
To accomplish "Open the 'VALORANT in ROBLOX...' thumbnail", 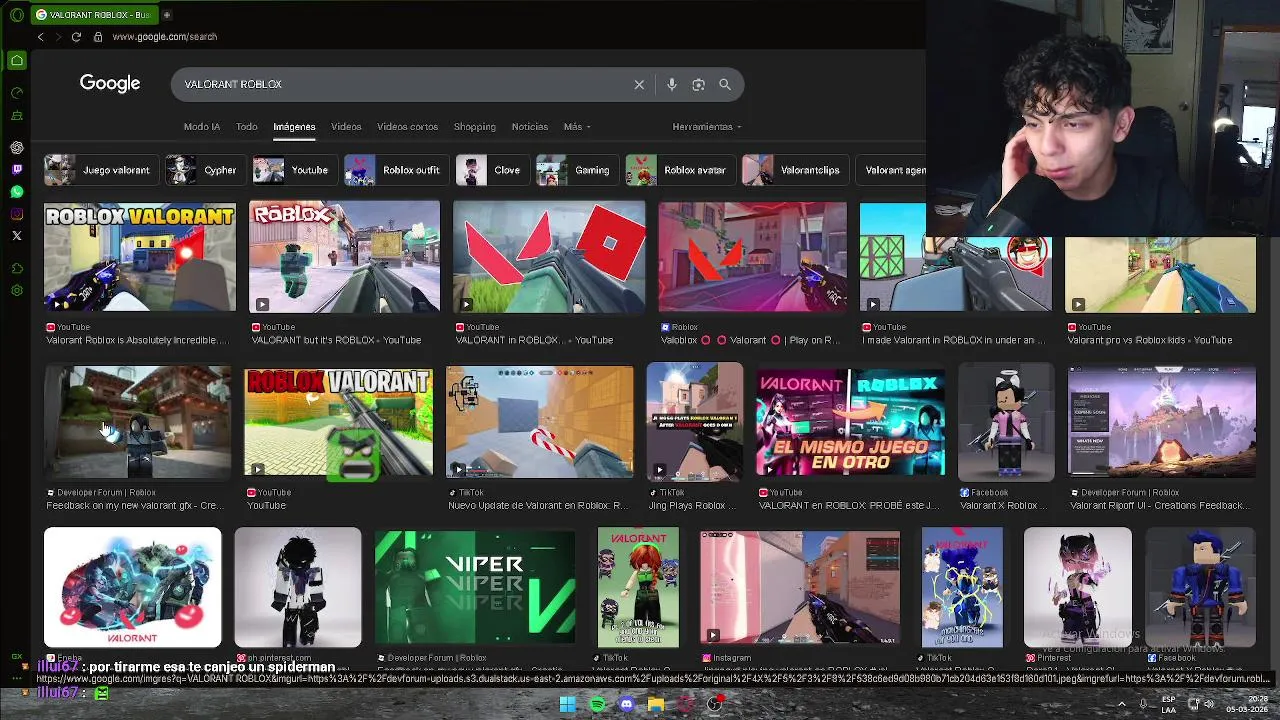I will 549,257.
